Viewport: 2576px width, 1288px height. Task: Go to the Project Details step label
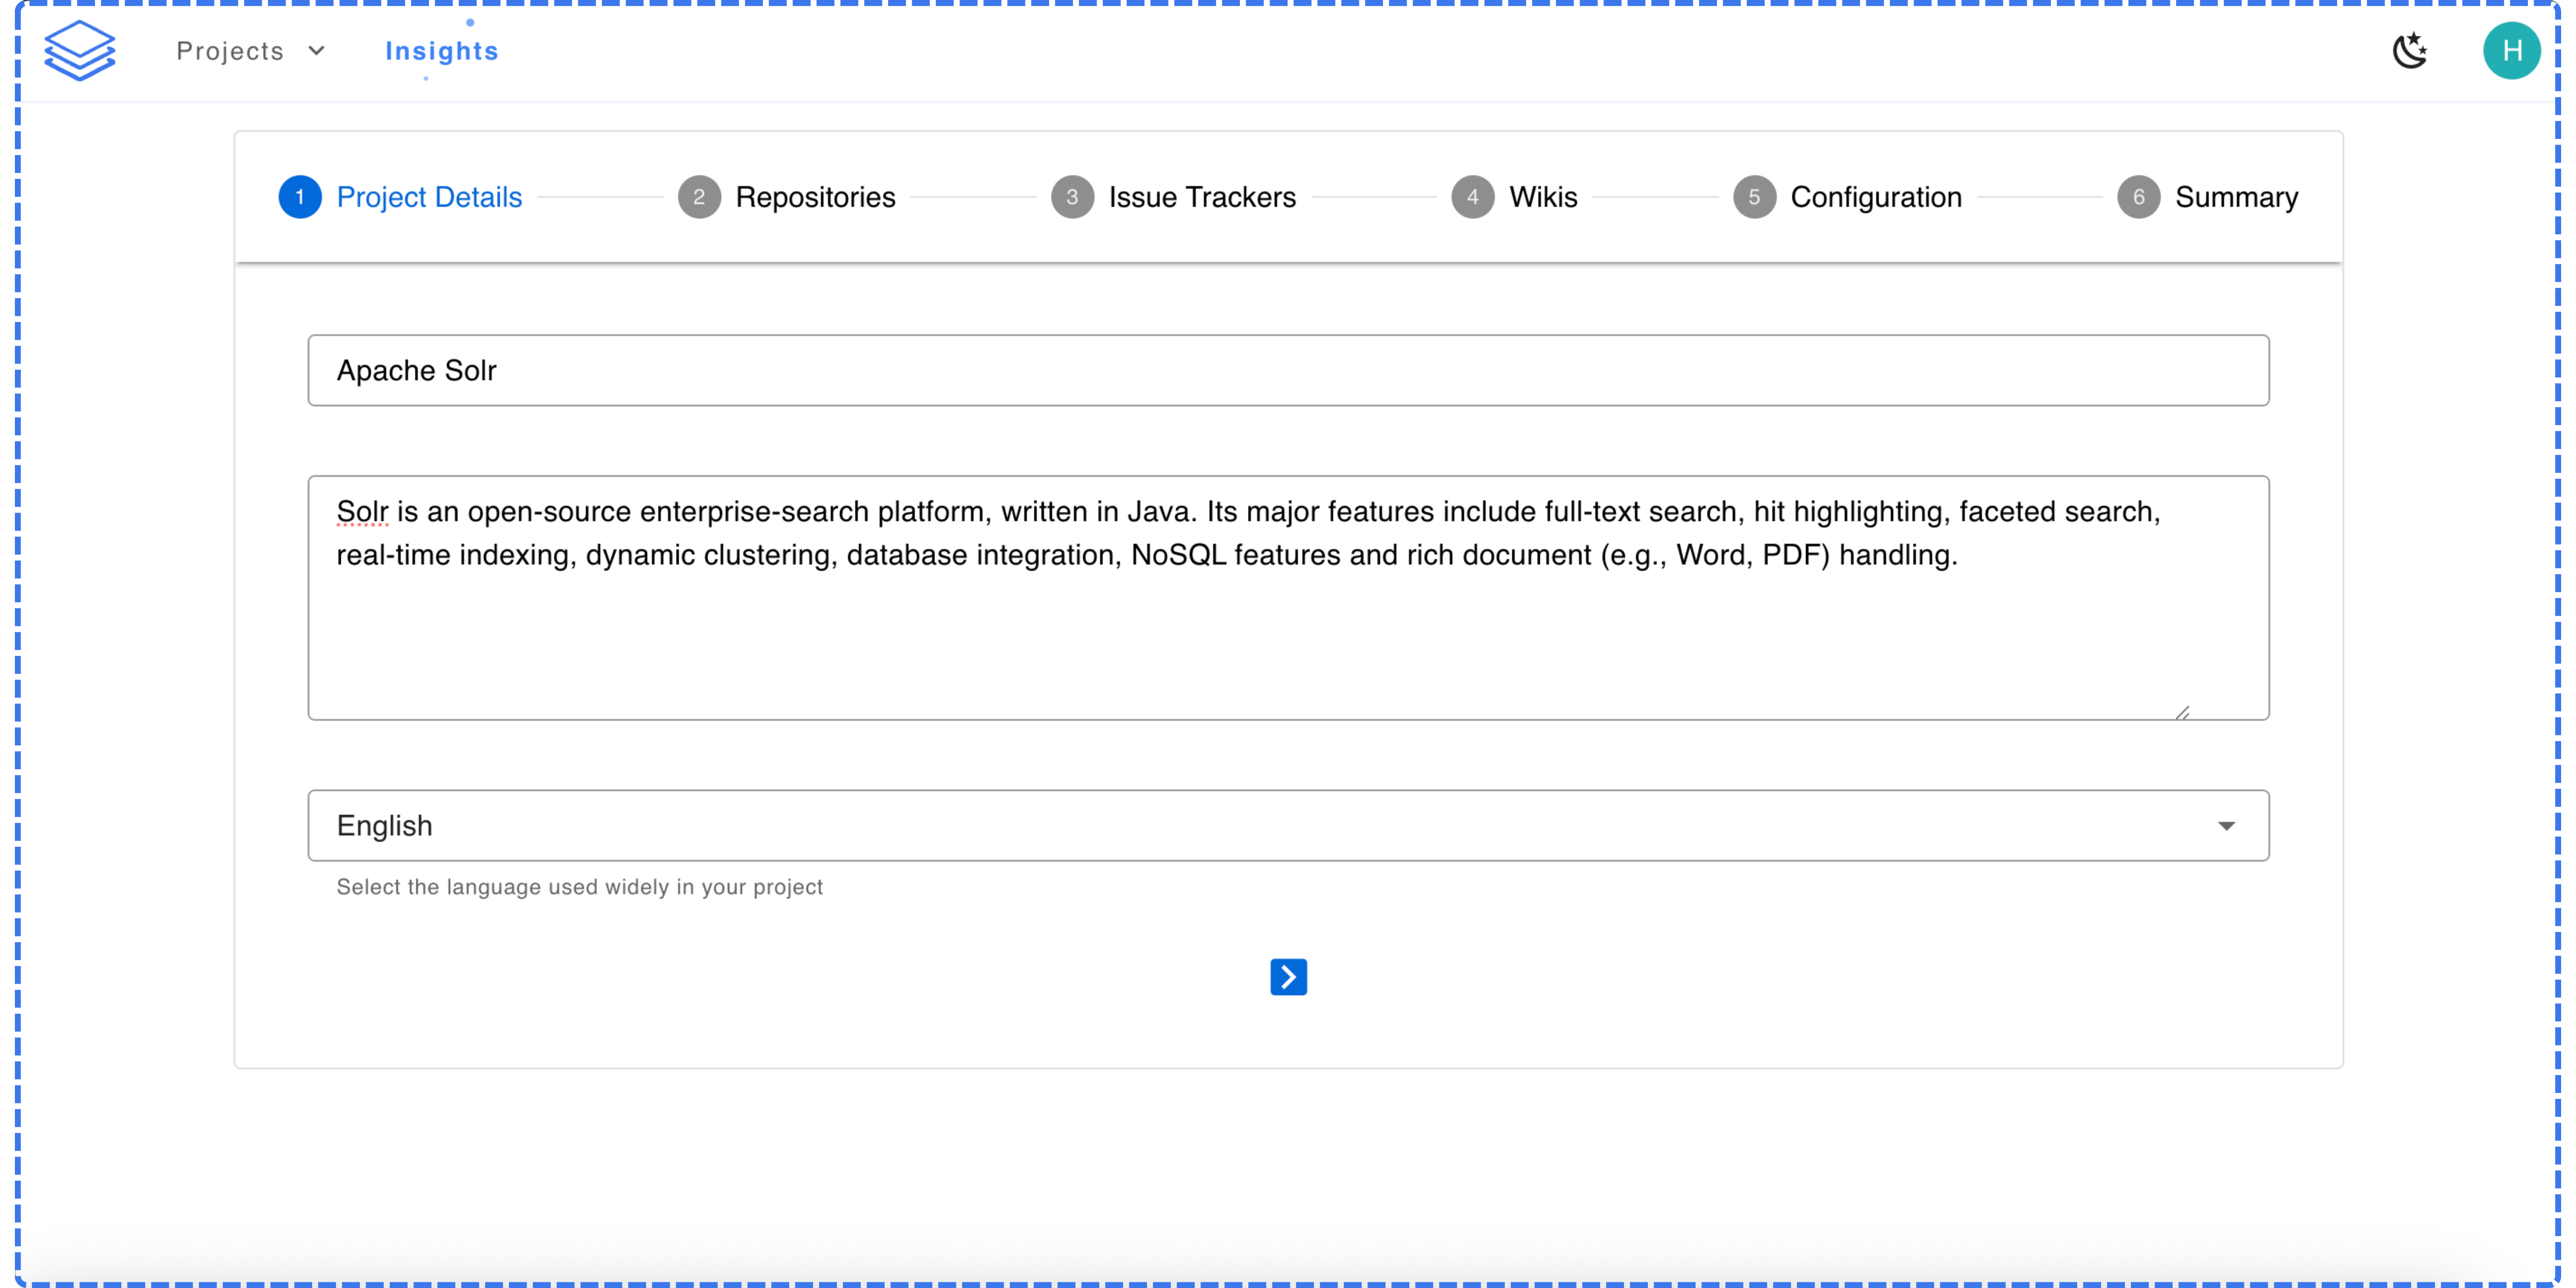pyautogui.click(x=429, y=197)
